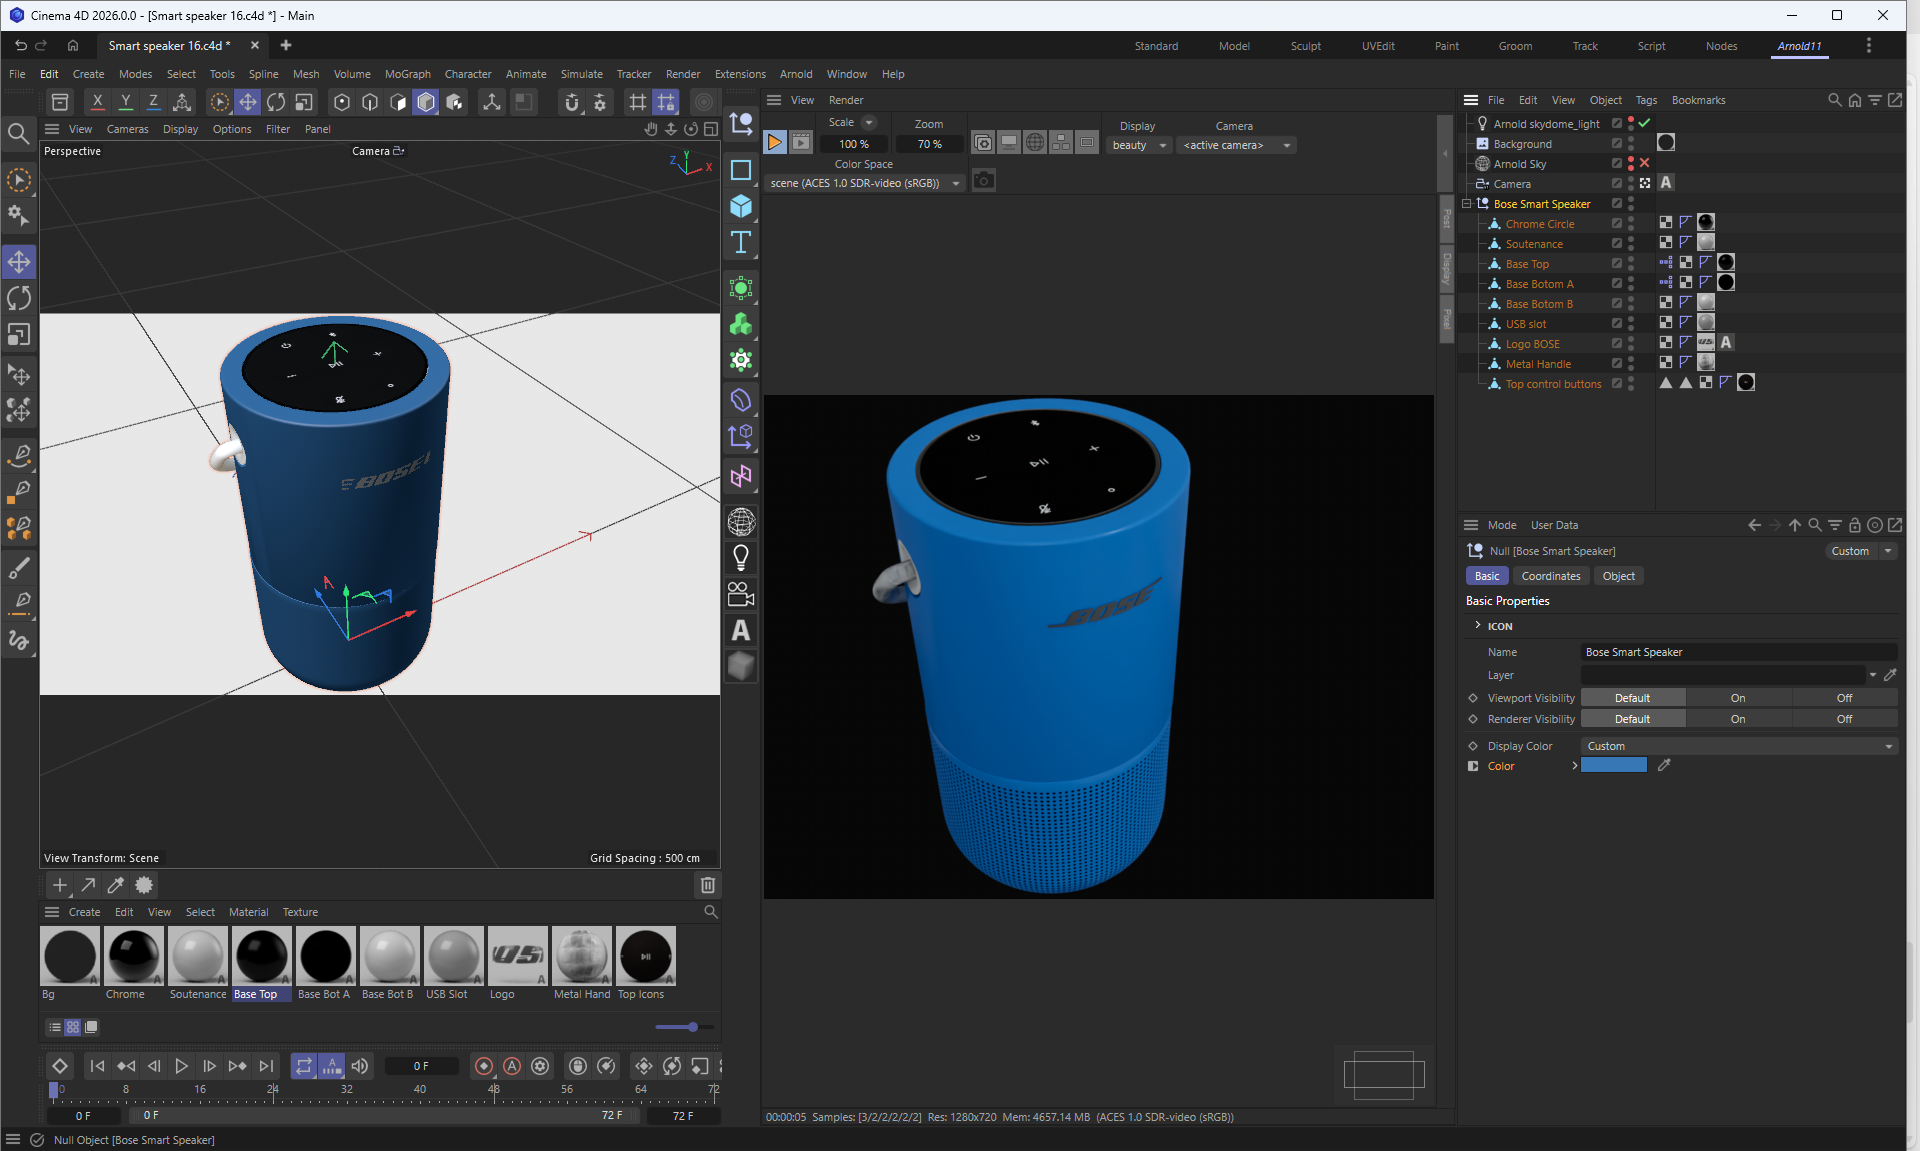Set Viewport Visibility to Off
The height and width of the screenshot is (1151, 1920).
point(1844,698)
